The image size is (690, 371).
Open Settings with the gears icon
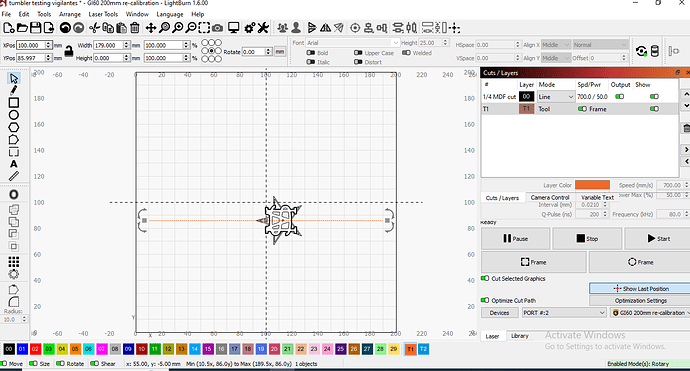(x=250, y=28)
